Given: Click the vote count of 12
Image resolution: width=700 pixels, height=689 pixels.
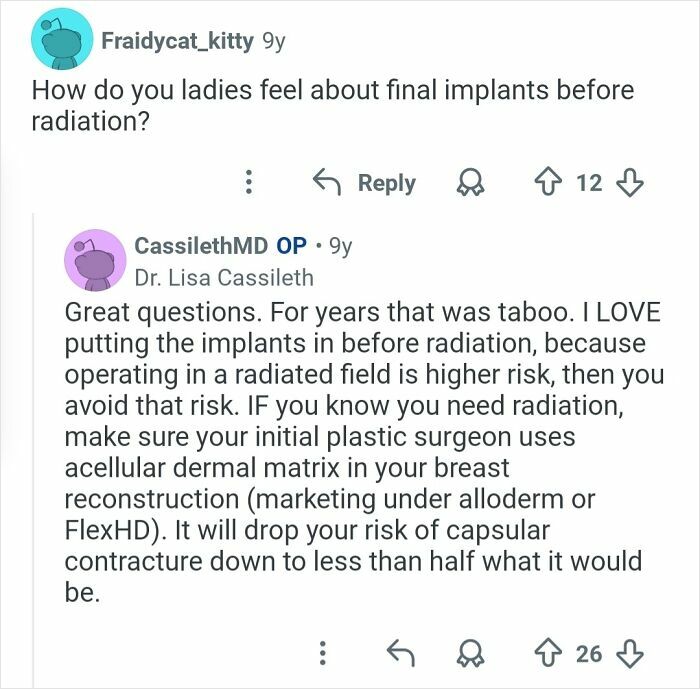Looking at the screenshot, I should 590,183.
